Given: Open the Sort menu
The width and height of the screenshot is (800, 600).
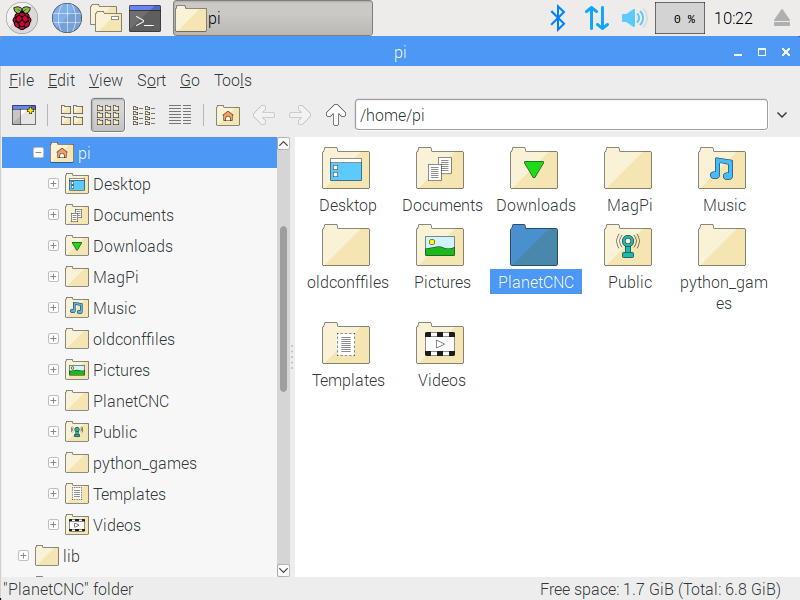Looking at the screenshot, I should (x=151, y=81).
